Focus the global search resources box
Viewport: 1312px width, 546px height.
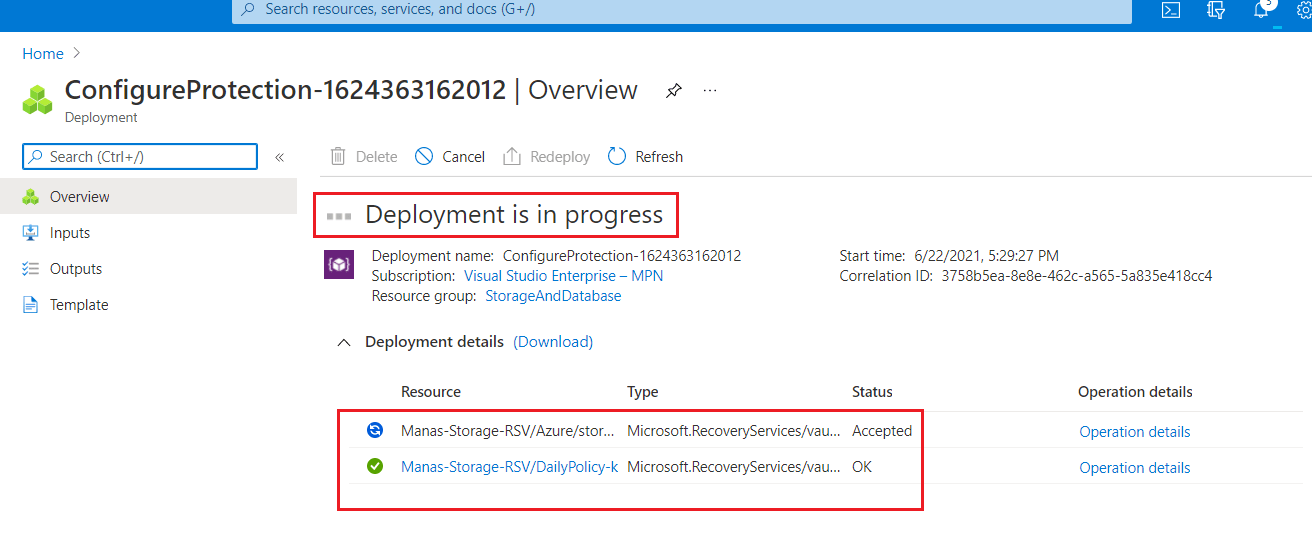682,10
